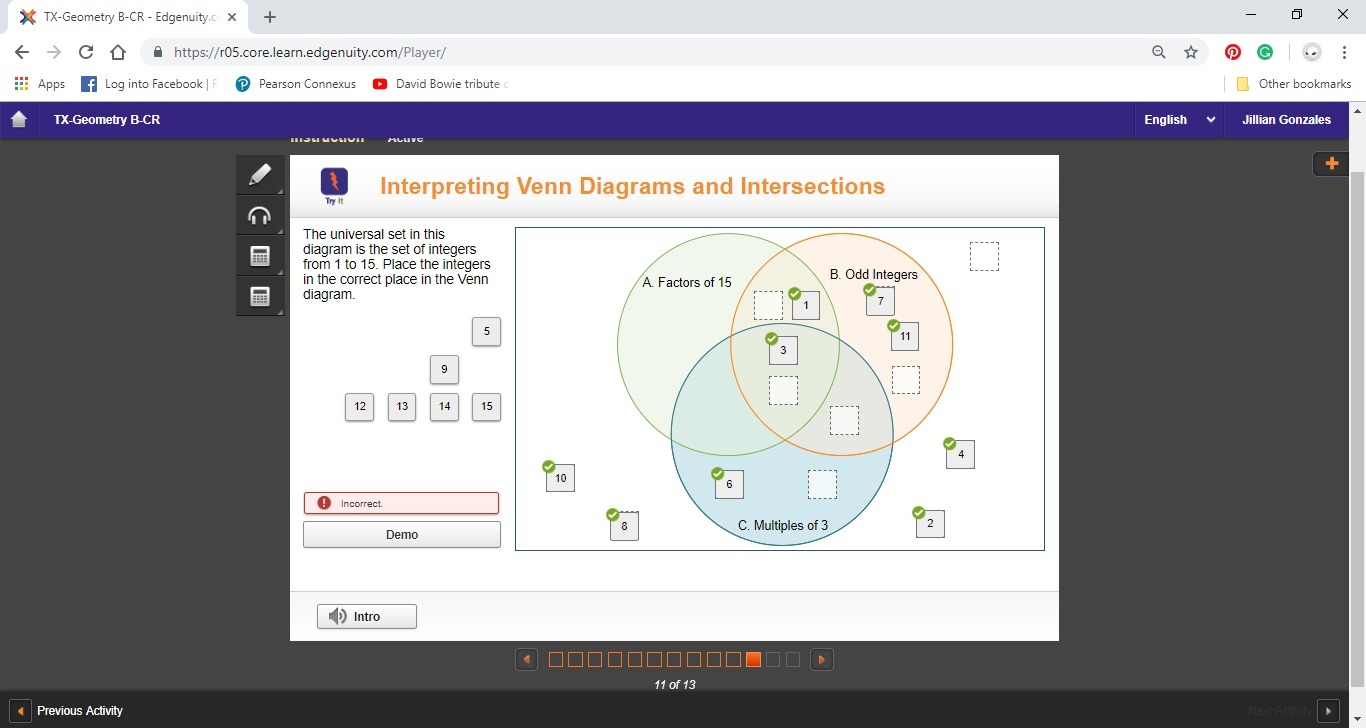Screen dimensions: 1366x728
Task: Go to the previous slide arrow
Action: coord(527,660)
